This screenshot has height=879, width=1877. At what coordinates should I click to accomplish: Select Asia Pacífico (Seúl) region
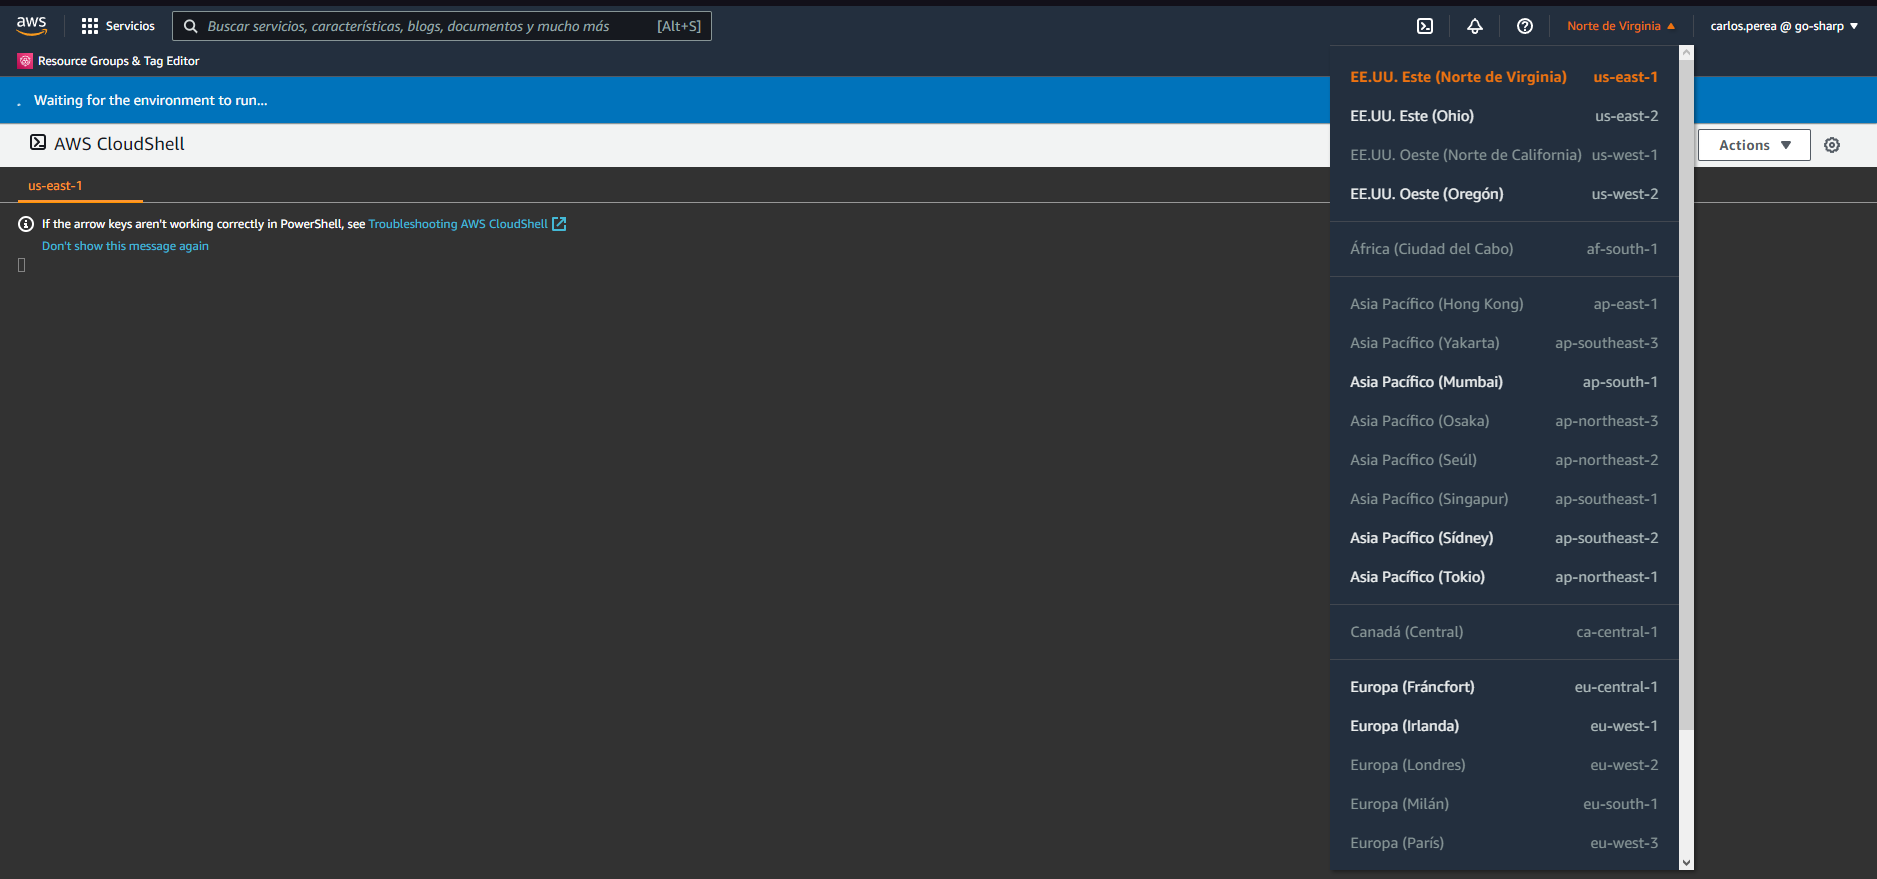pyautogui.click(x=1504, y=460)
